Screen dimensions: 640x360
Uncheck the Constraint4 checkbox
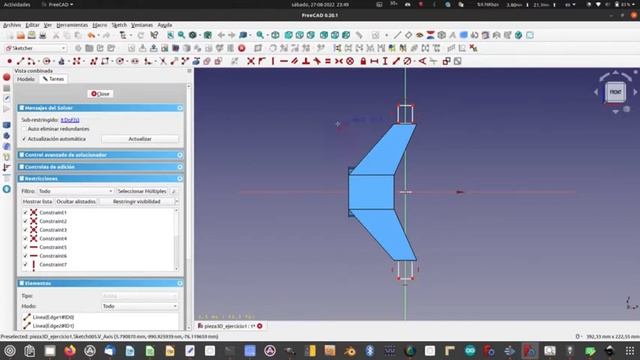25,238
